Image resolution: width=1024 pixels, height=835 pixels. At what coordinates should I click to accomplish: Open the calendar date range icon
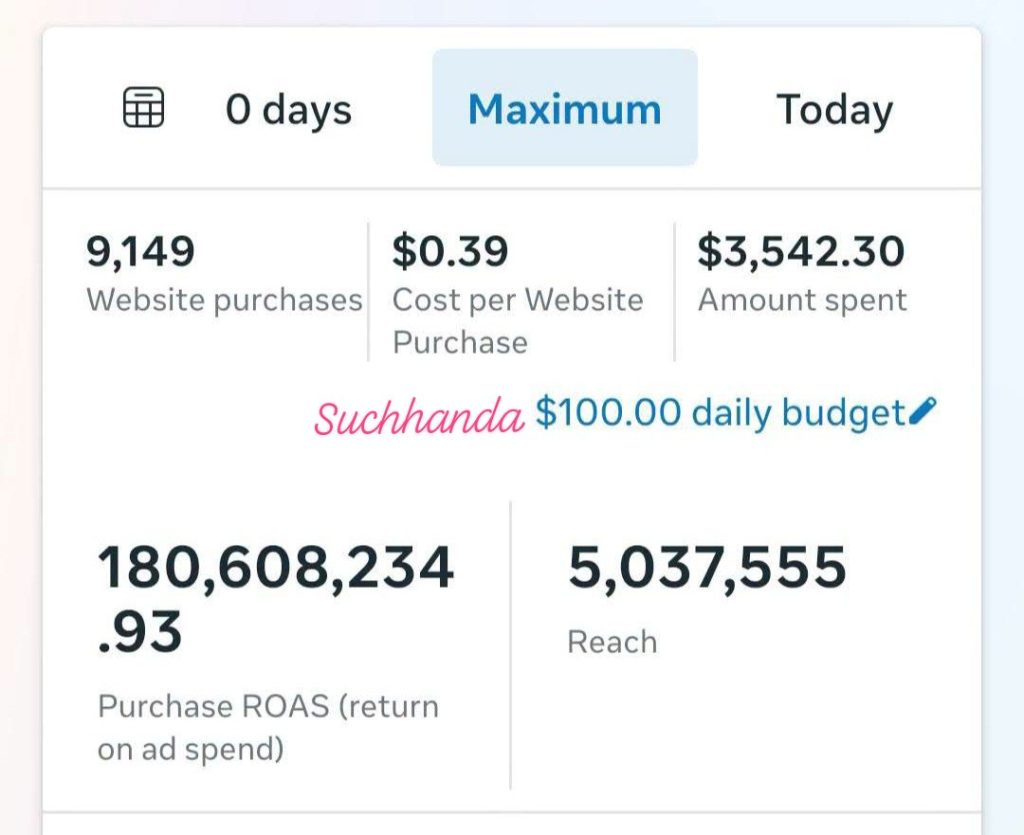144,107
